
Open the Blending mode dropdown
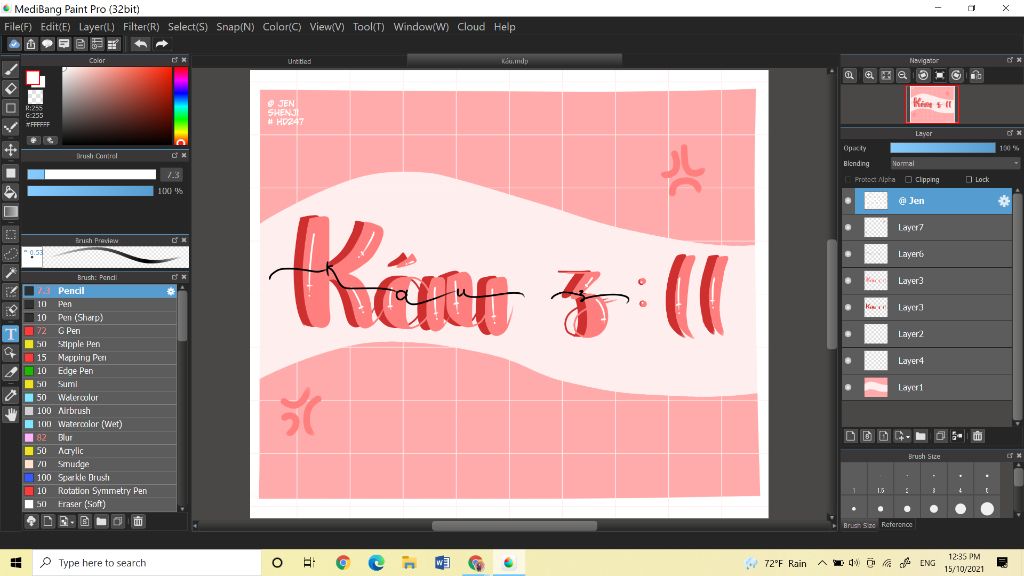pos(954,163)
